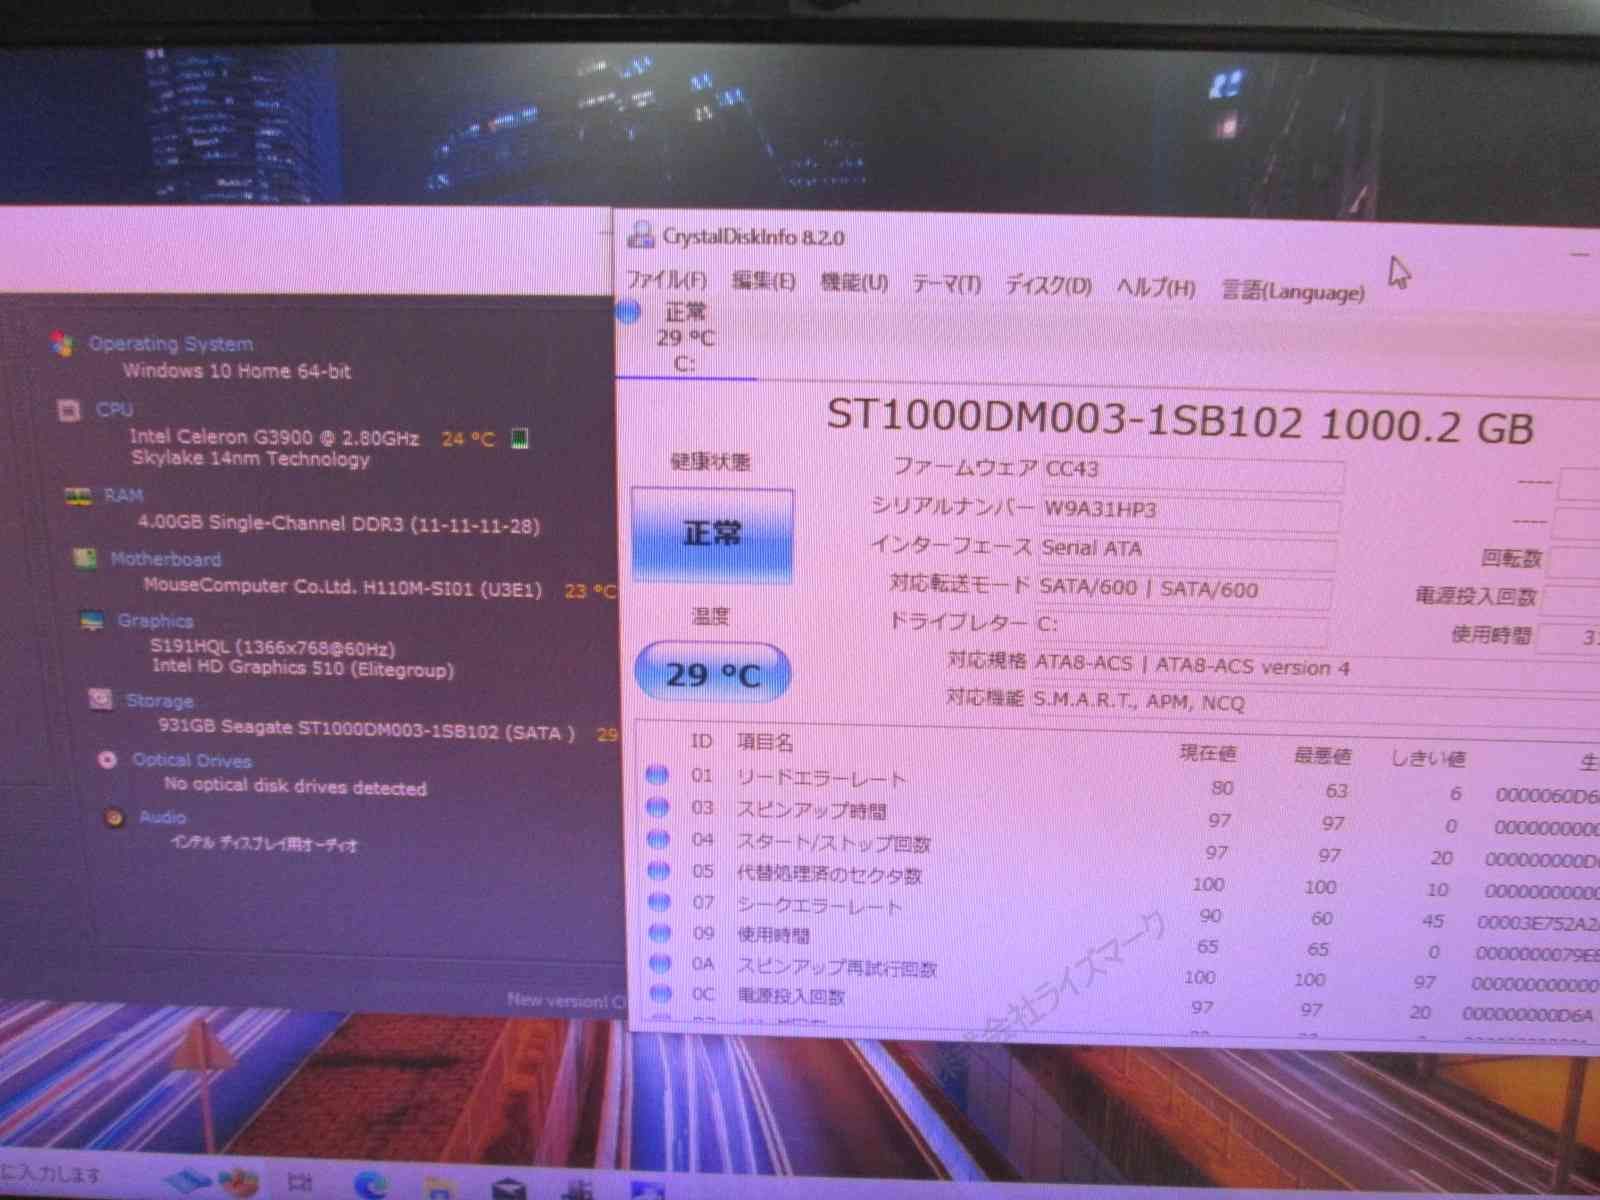Click status circle for attribute 0C 電源投入回数
The height and width of the screenshot is (1200, 1600).
[660, 993]
